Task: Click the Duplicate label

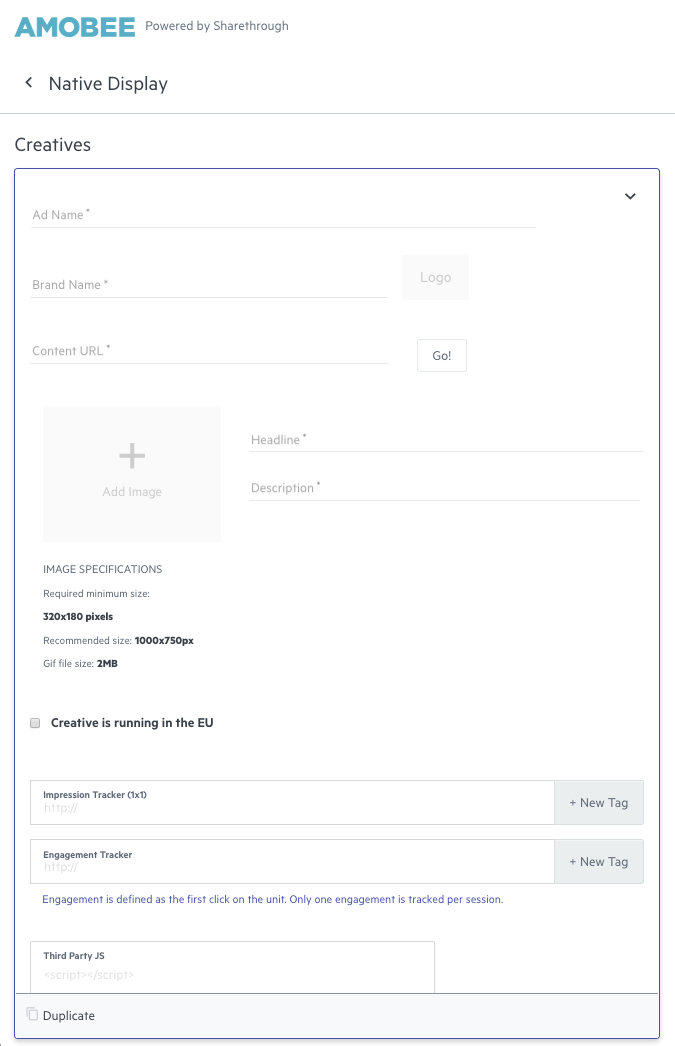Action: point(69,1015)
